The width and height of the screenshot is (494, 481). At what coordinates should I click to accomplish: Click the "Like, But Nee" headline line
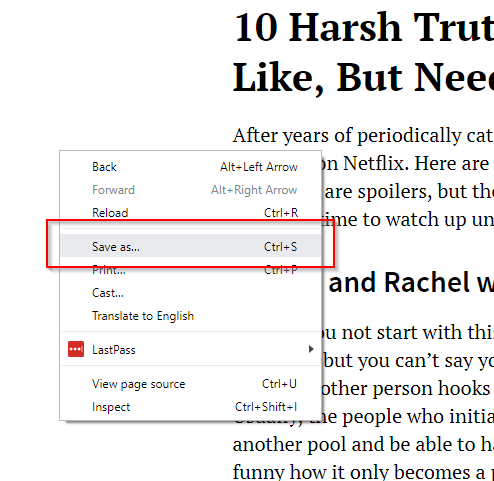click(x=363, y=78)
